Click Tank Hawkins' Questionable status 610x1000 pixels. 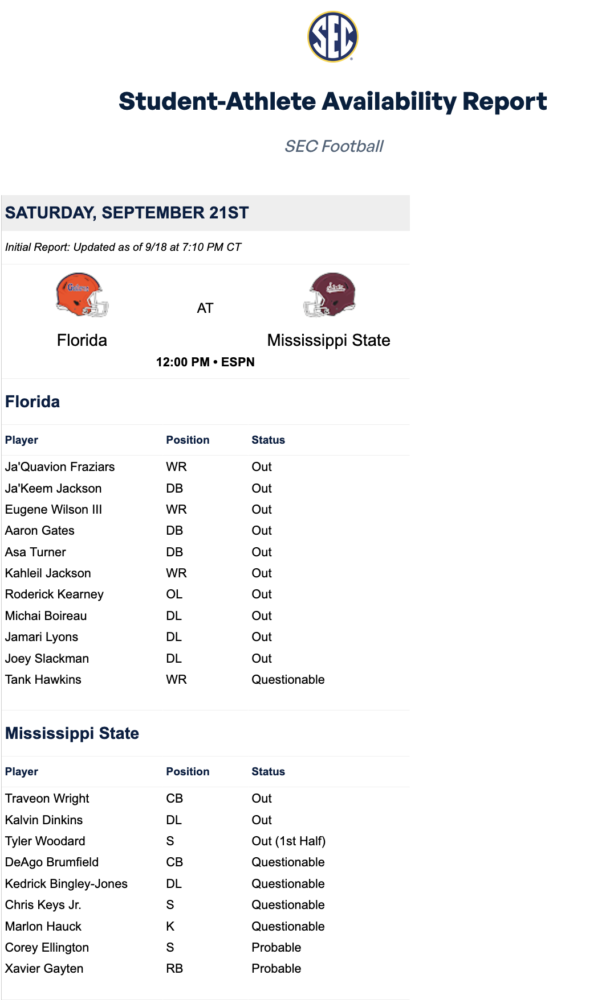point(288,680)
